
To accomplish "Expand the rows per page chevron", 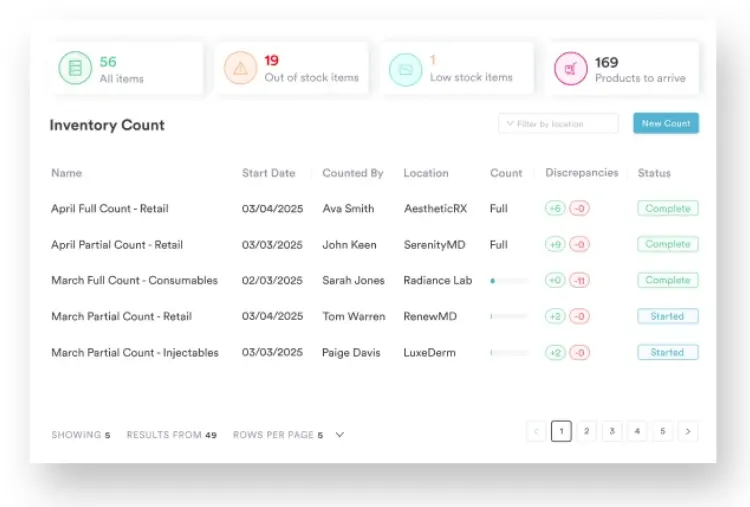I will click(340, 434).
